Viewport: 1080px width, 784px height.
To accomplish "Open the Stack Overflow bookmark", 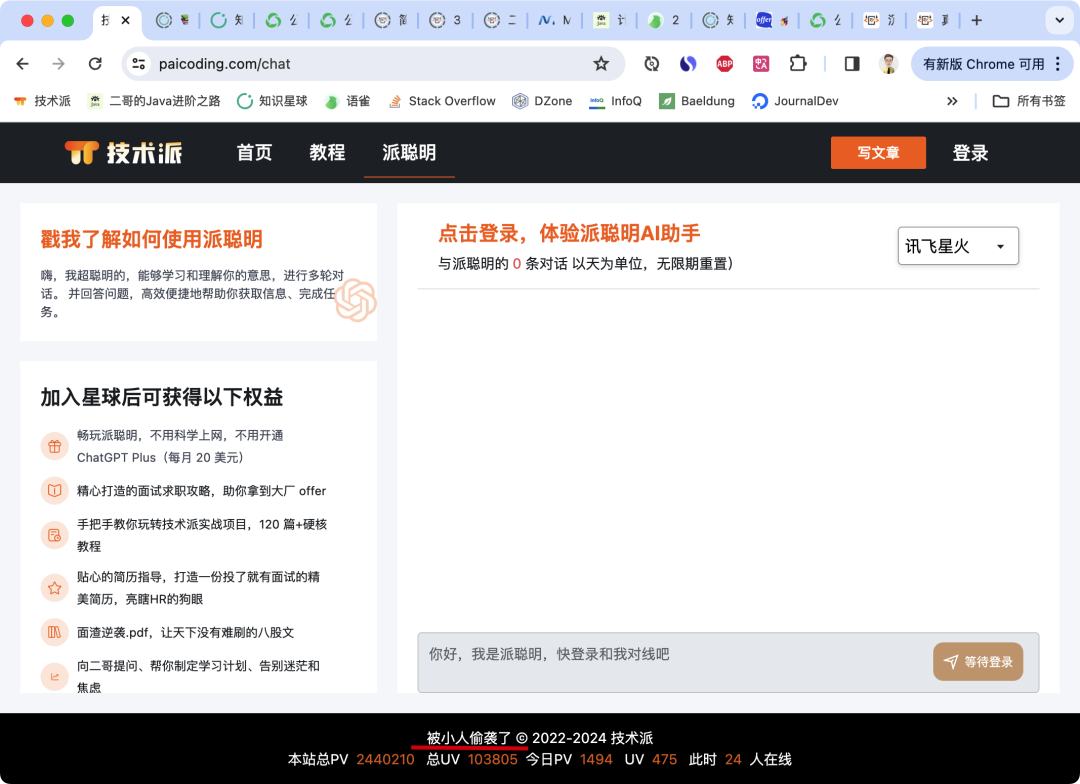I will [x=442, y=101].
